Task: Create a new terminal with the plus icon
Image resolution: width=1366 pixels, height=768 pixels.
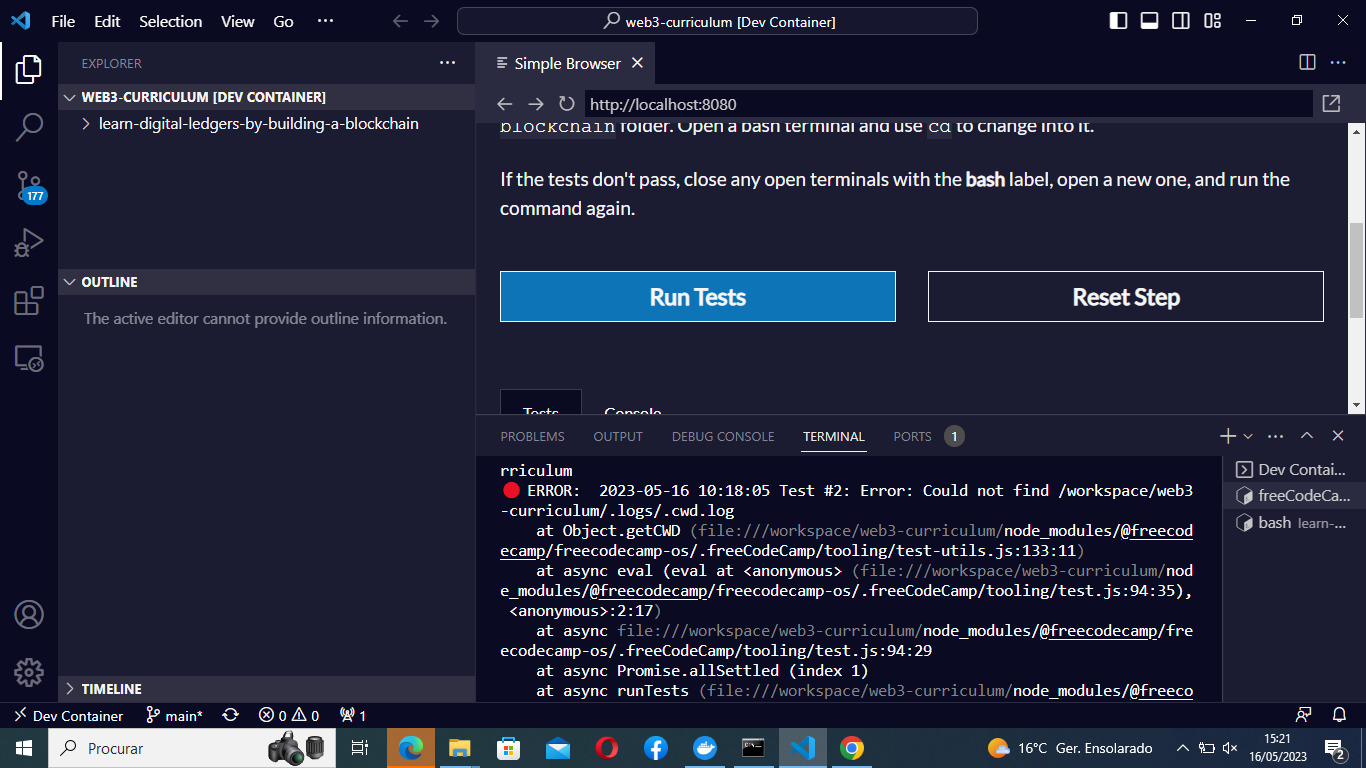Action: coord(1226,436)
